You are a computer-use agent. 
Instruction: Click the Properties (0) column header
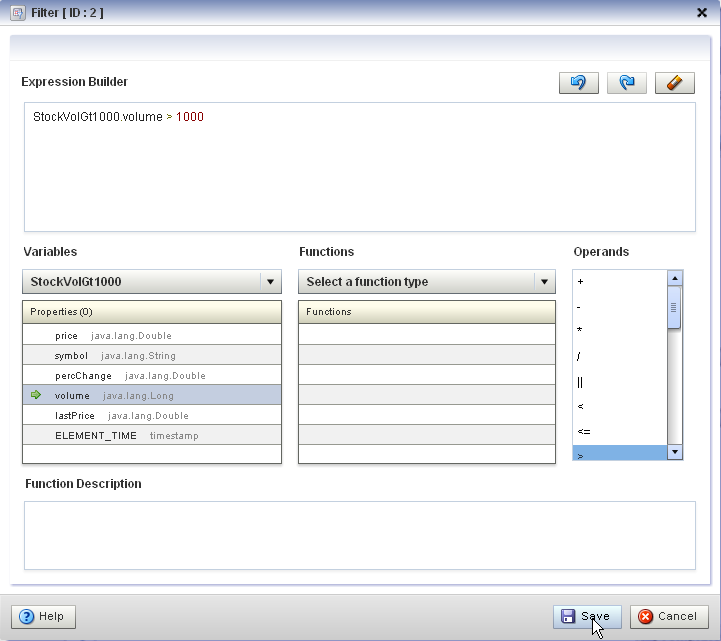[x=152, y=312]
